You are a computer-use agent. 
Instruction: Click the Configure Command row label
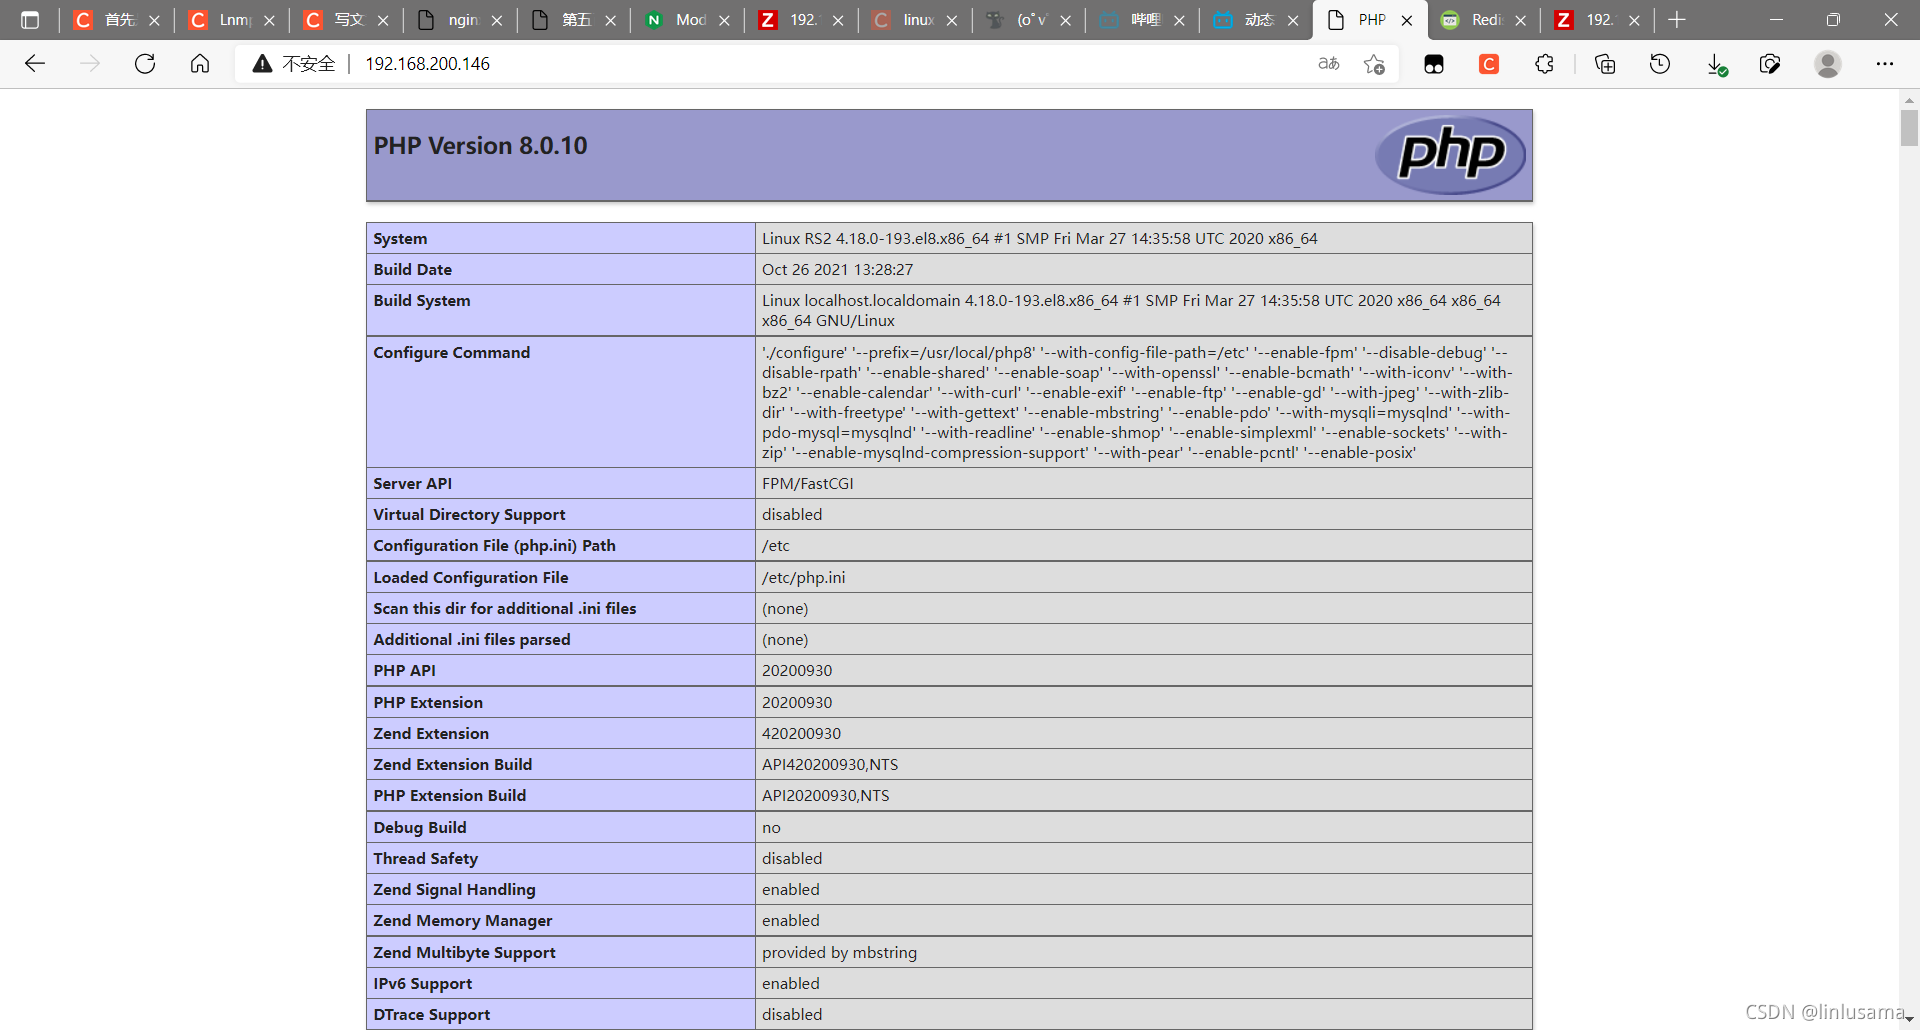pos(451,353)
